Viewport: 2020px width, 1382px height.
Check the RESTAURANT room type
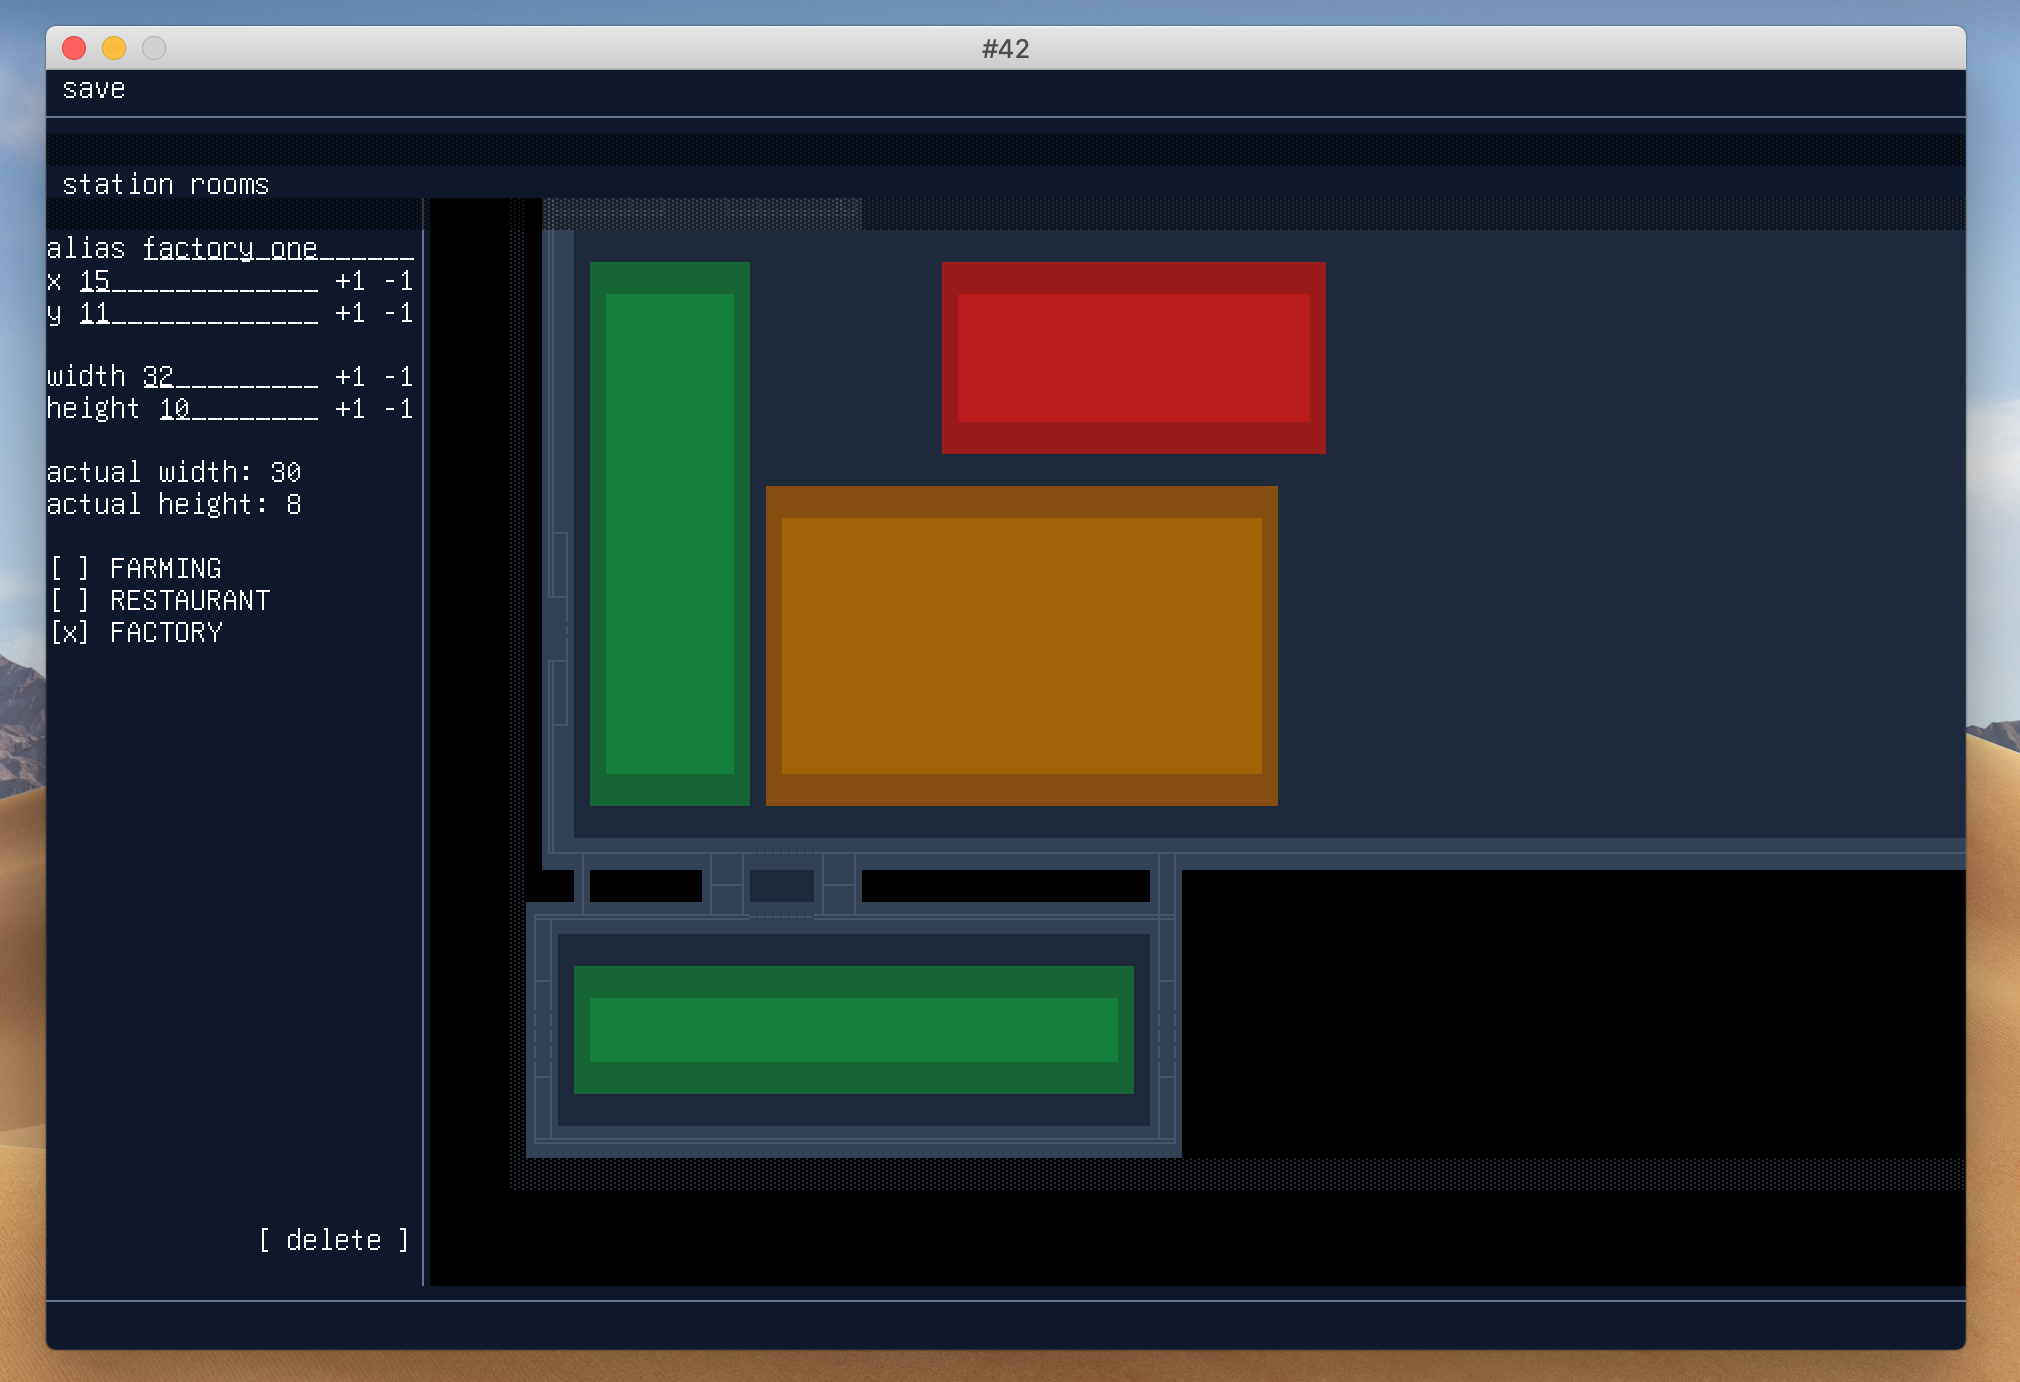[x=70, y=601]
